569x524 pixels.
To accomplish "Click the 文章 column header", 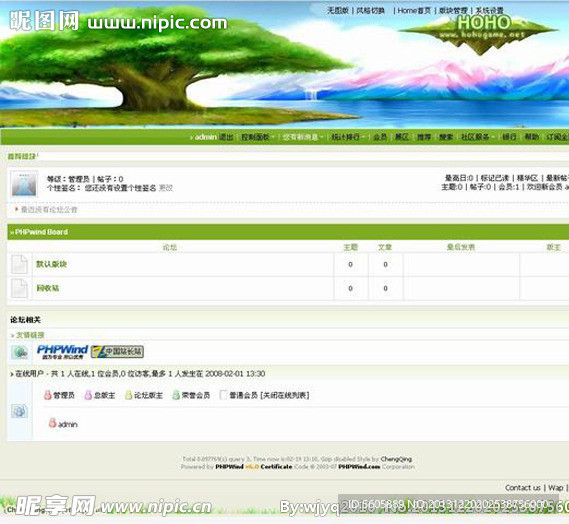I will tap(385, 247).
